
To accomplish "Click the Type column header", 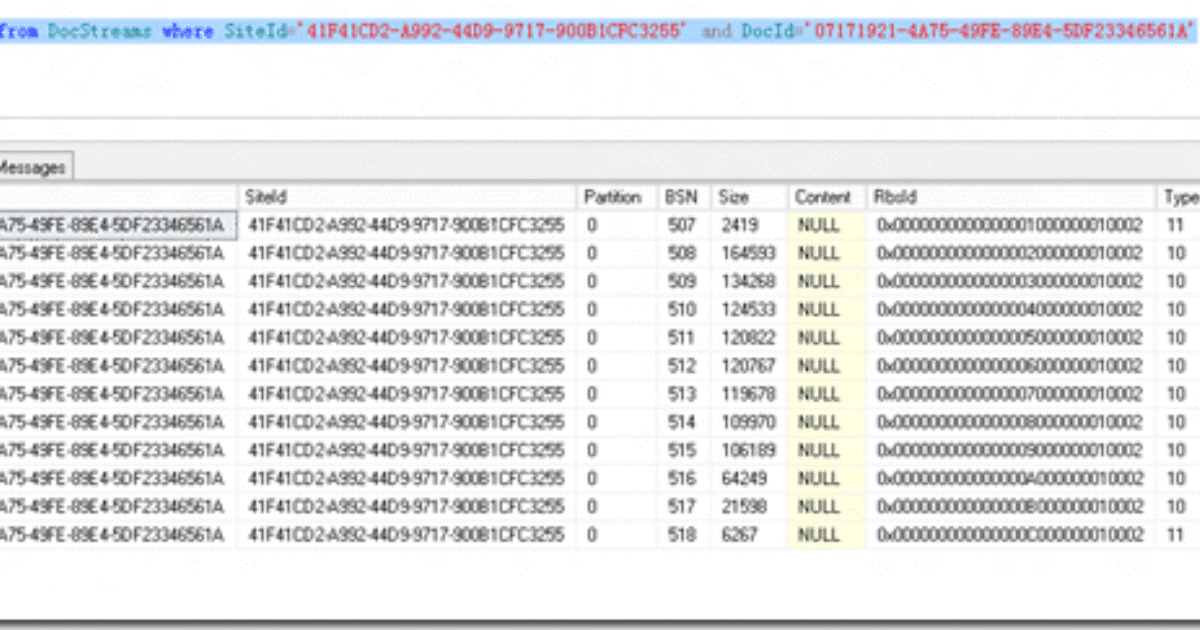I will (x=1180, y=197).
